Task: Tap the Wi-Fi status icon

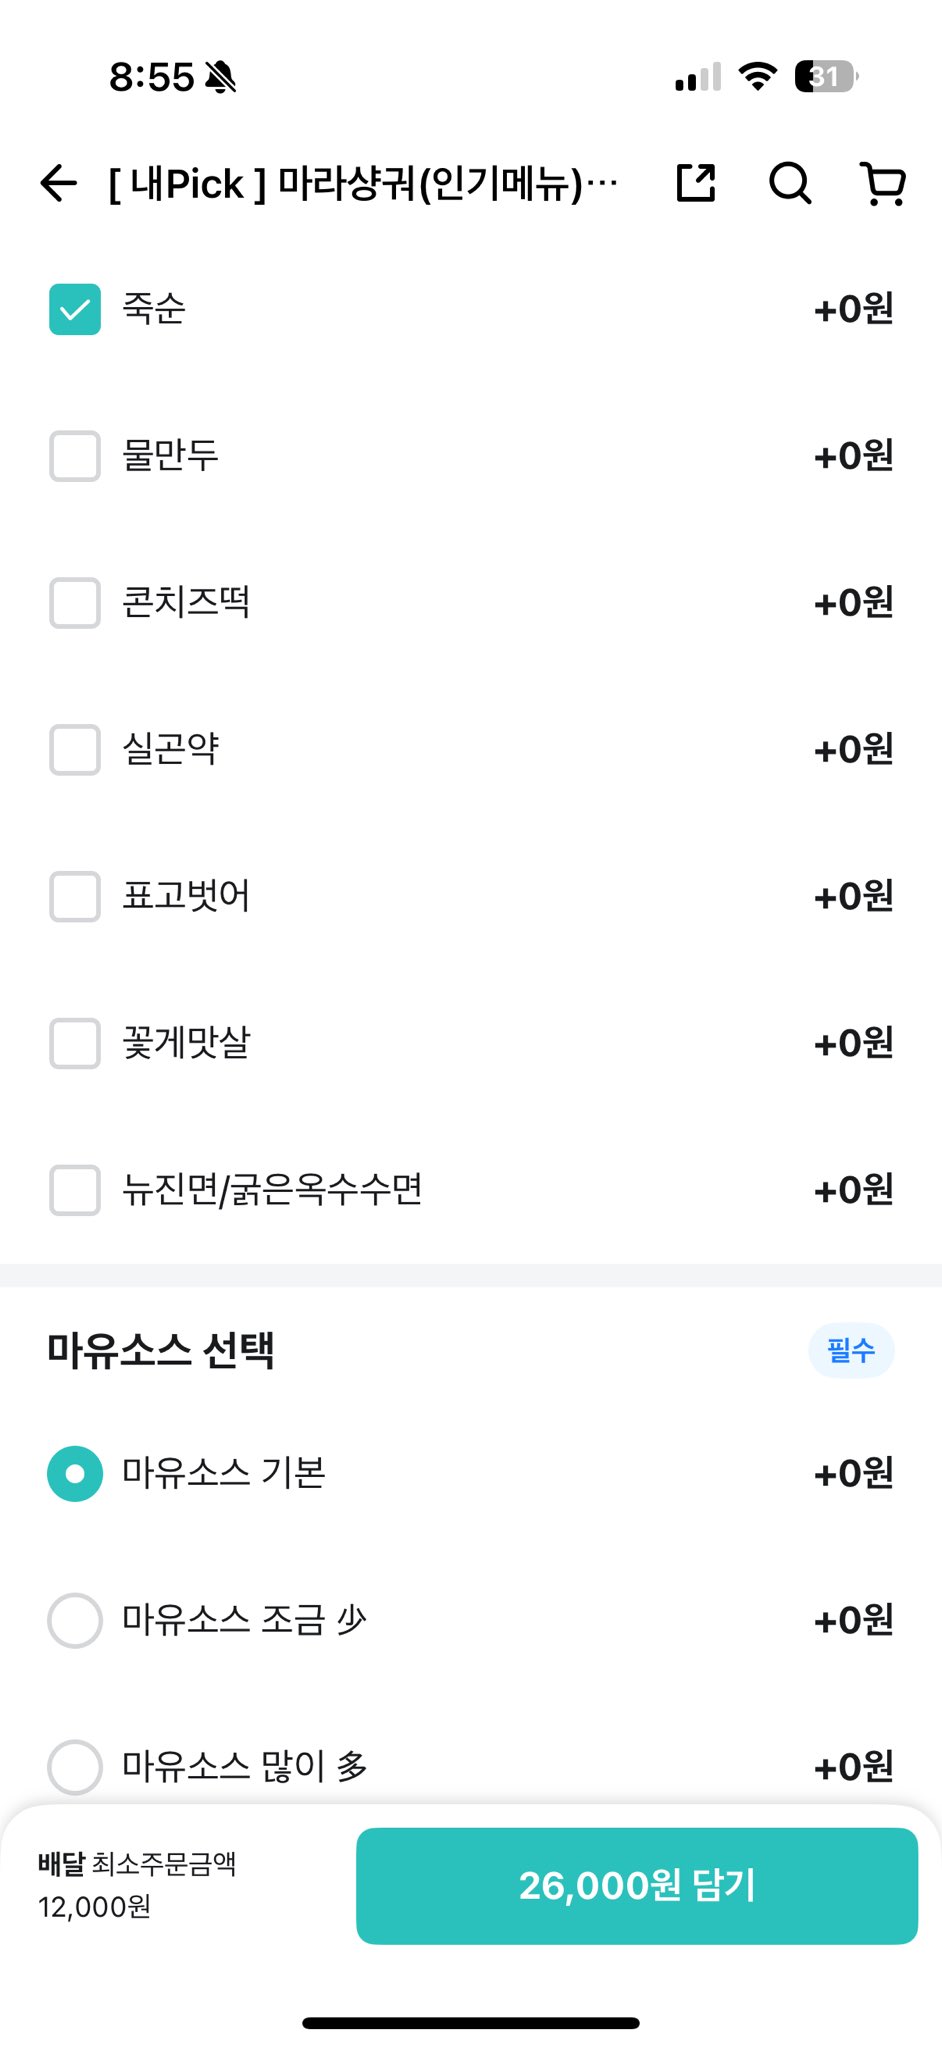Action: tap(757, 77)
